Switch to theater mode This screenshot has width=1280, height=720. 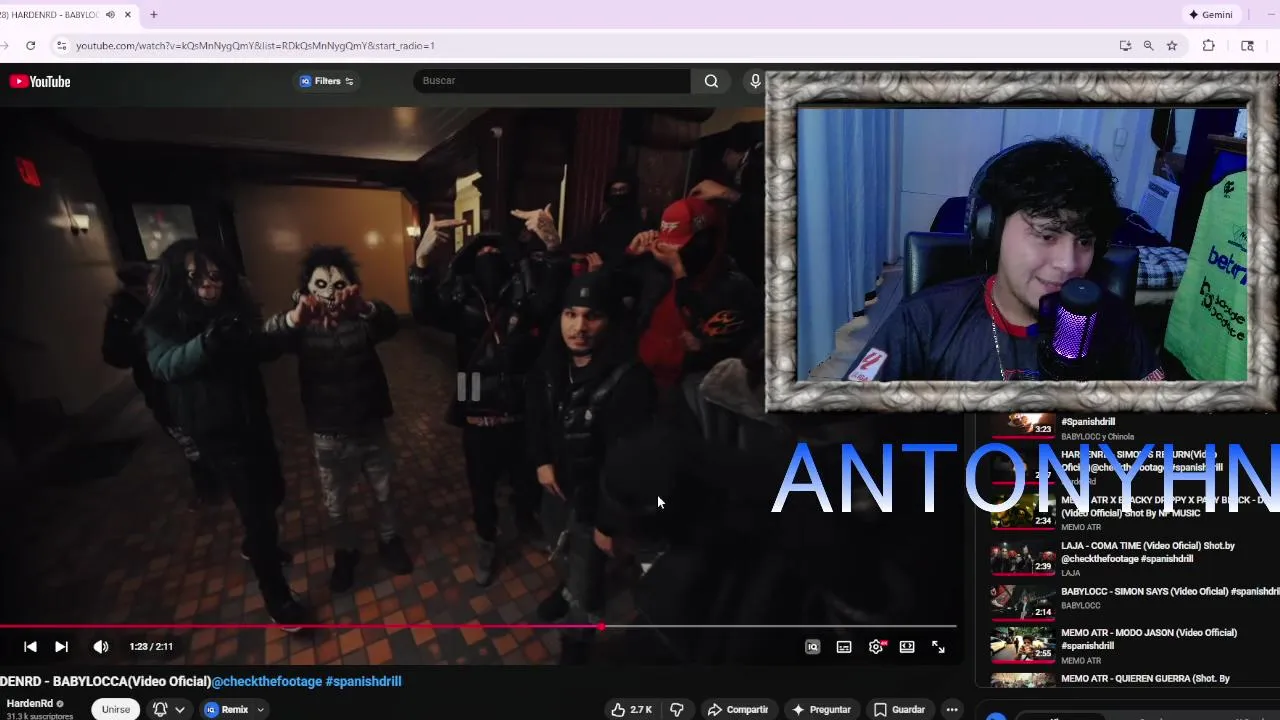(x=907, y=647)
